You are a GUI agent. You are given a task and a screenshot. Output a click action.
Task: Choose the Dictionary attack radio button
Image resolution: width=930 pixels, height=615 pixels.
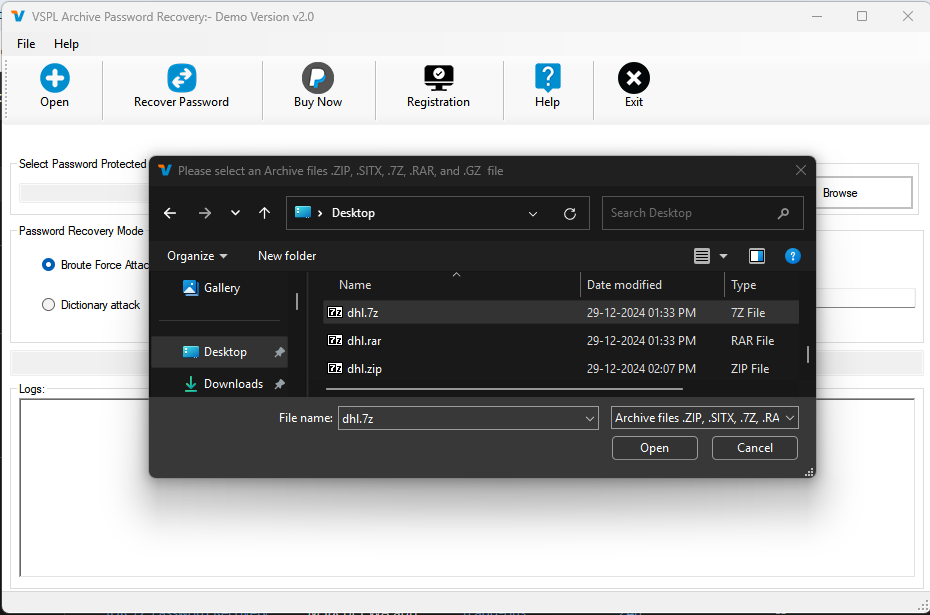[x=48, y=304]
